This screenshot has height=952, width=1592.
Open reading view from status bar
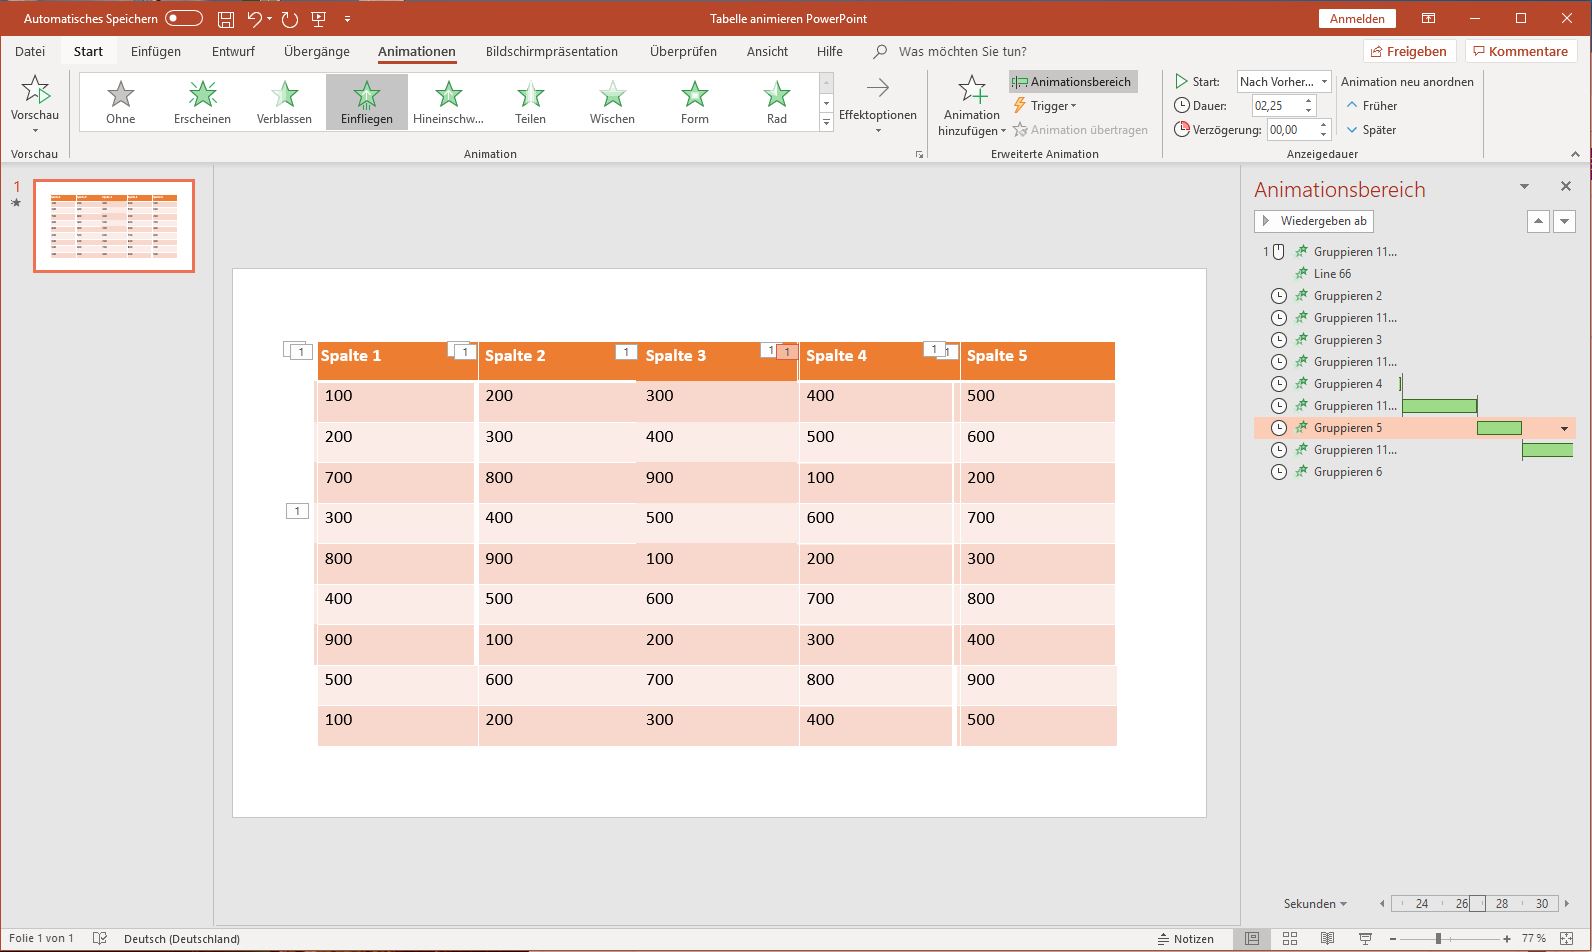(x=1327, y=939)
